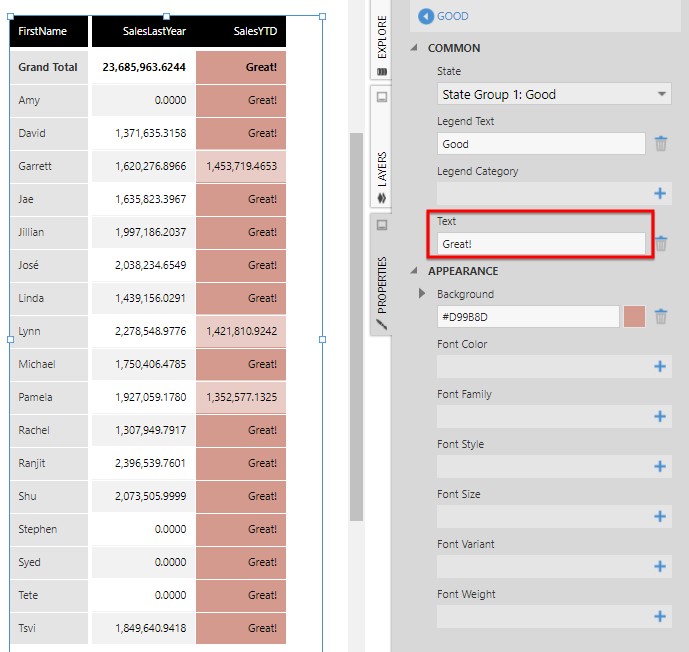
Task: Click the Background color swatch
Action: pyautogui.click(x=634, y=317)
